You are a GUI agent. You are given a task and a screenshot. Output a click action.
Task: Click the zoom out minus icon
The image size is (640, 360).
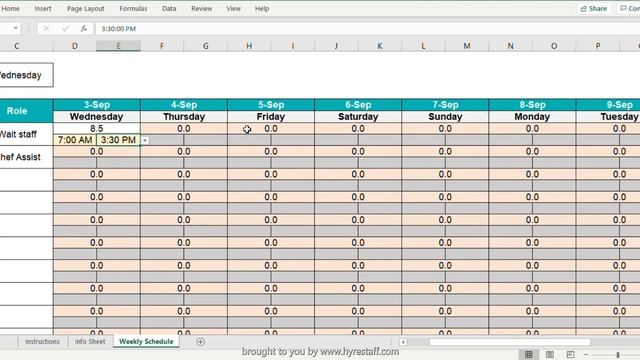586,355
